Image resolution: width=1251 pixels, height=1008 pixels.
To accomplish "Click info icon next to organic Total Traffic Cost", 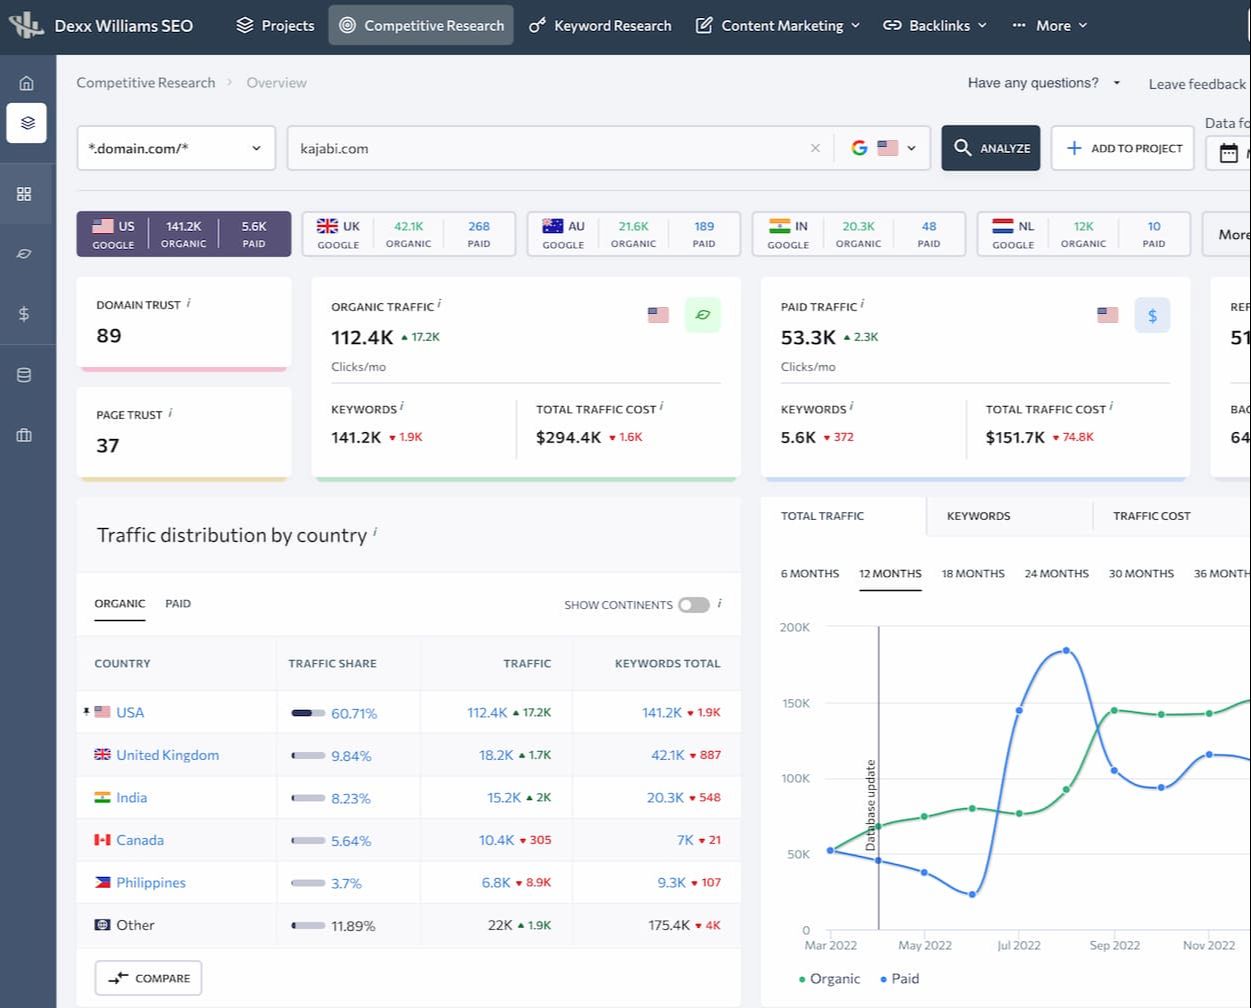I will 662,406.
